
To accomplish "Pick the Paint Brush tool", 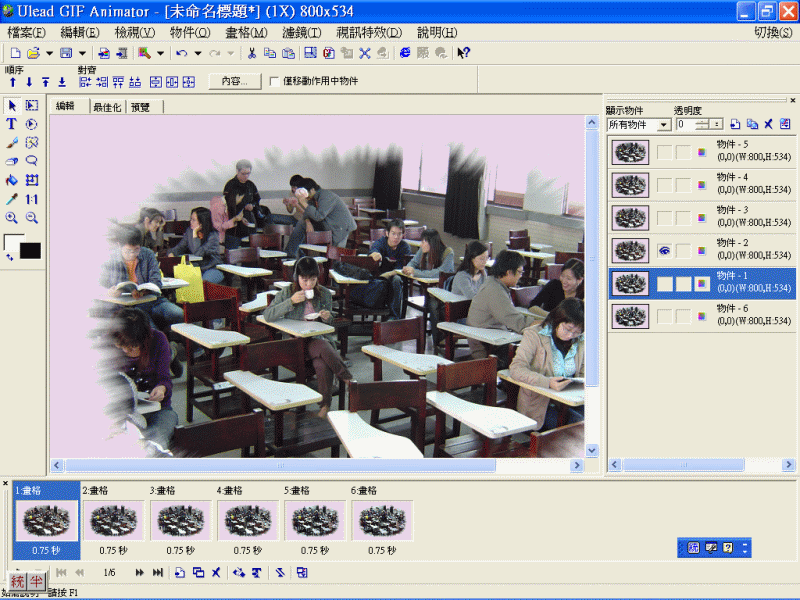I will pos(12,143).
